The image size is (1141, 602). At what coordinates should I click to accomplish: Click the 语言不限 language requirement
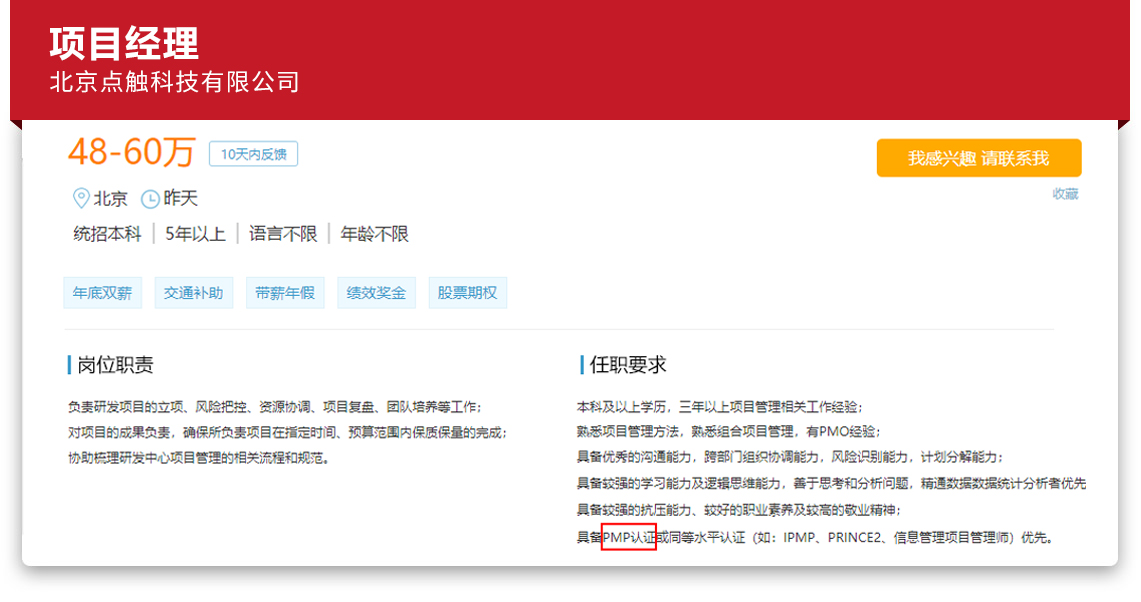tap(283, 234)
